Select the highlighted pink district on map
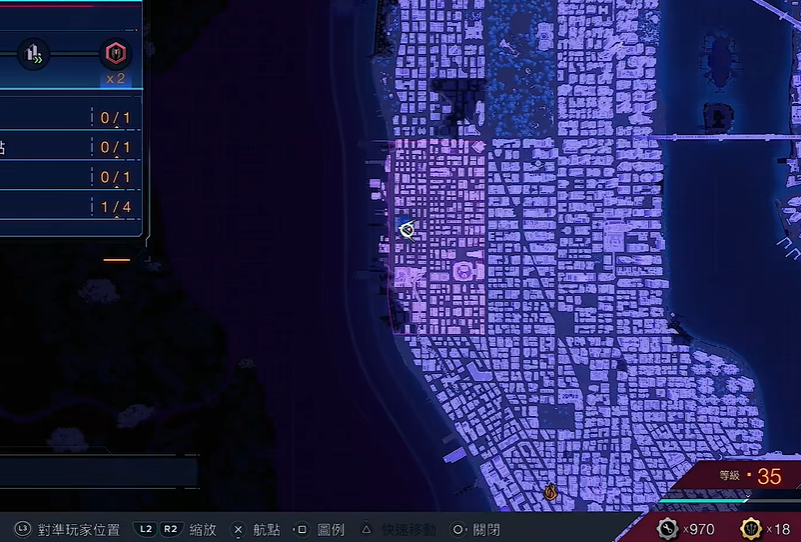Image resolution: width=801 pixels, height=542 pixels. pyautogui.click(x=438, y=237)
